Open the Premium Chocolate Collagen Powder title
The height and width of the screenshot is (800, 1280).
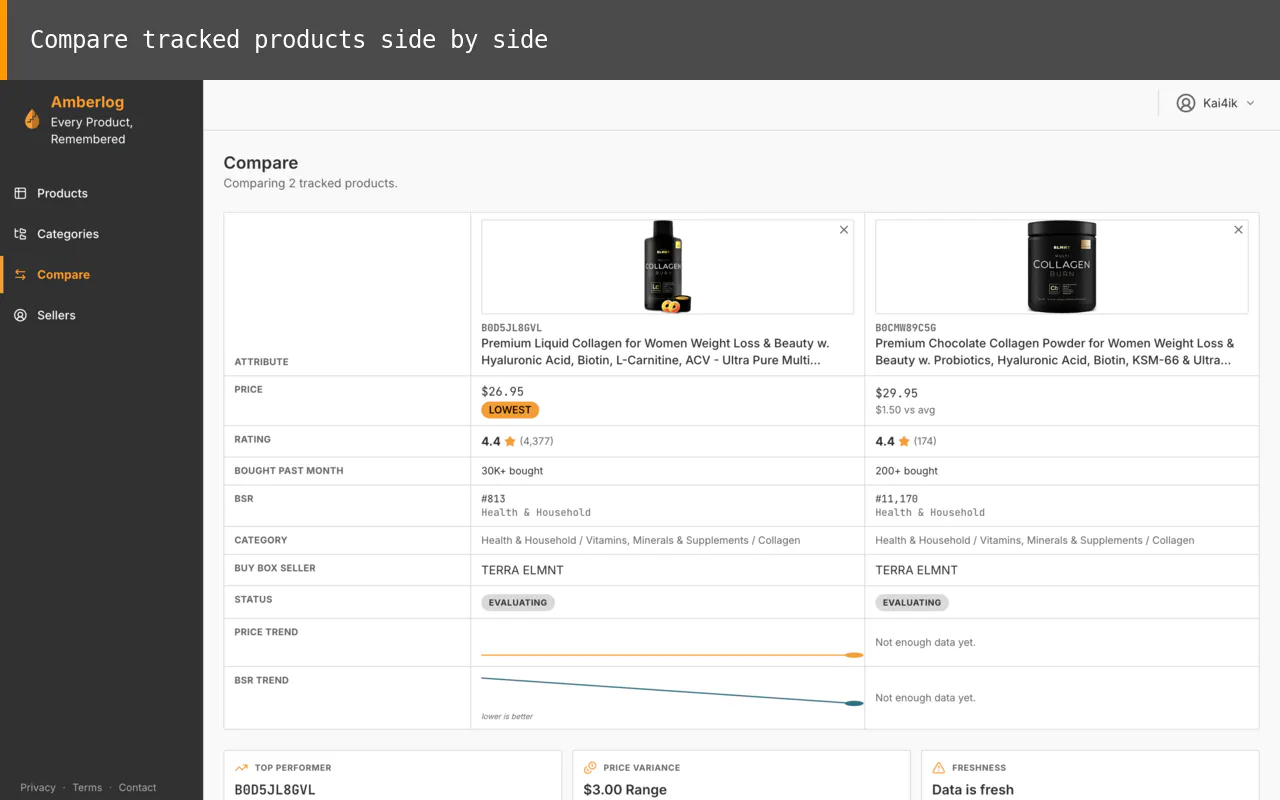pyautogui.click(x=1055, y=351)
